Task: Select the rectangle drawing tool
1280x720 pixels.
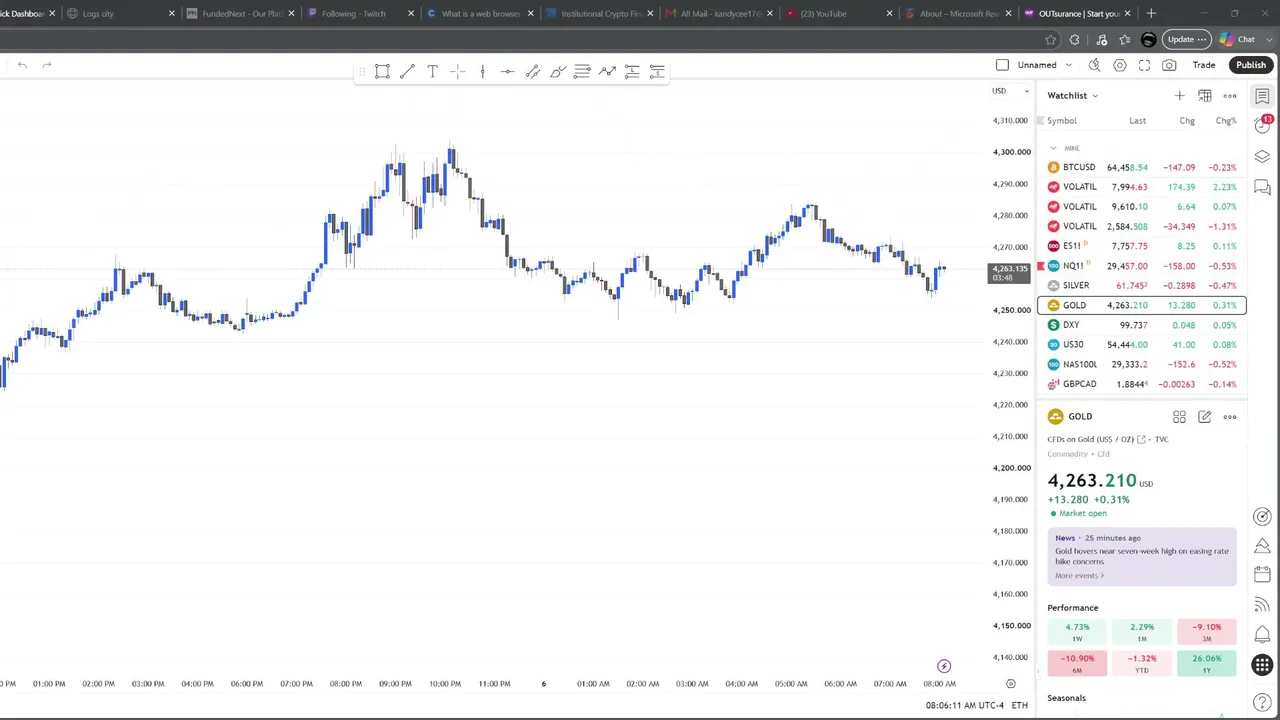Action: 382,71
